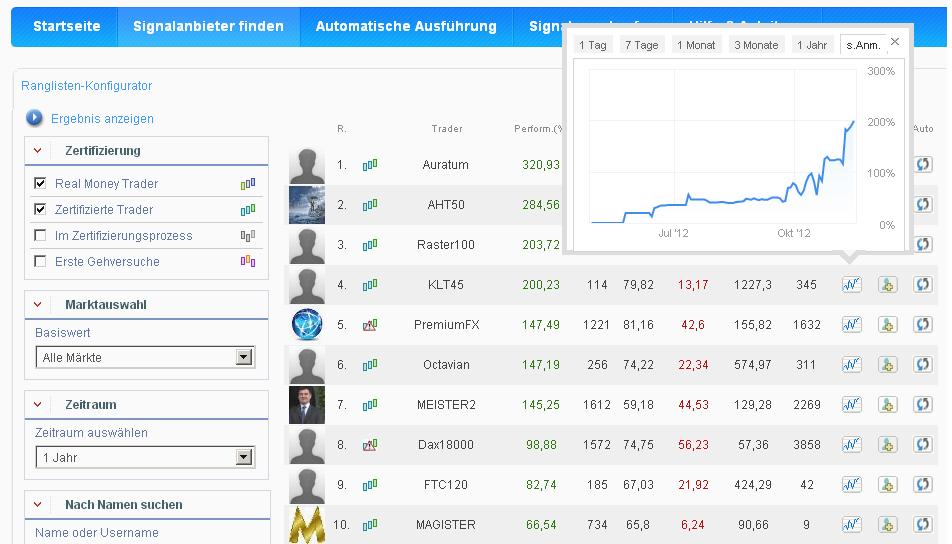The image size is (952, 544).
Task: Open the chart icon in the MAGISTER row
Action: pos(851,525)
